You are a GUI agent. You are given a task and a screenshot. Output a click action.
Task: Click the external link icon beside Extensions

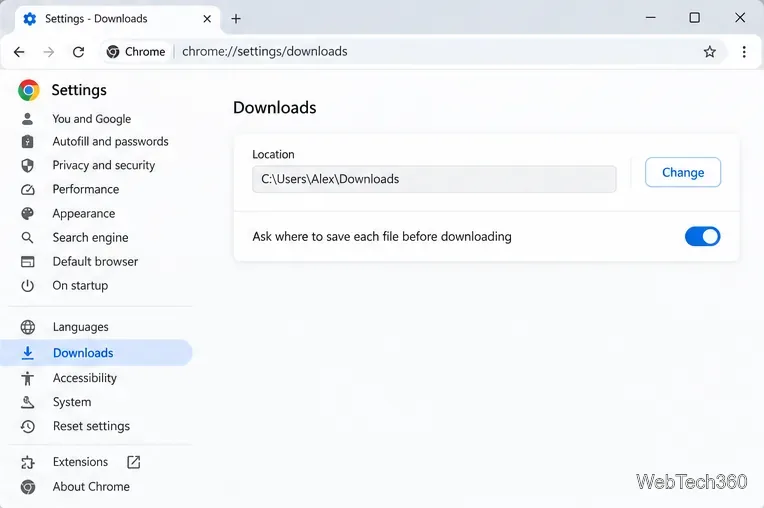(134, 462)
